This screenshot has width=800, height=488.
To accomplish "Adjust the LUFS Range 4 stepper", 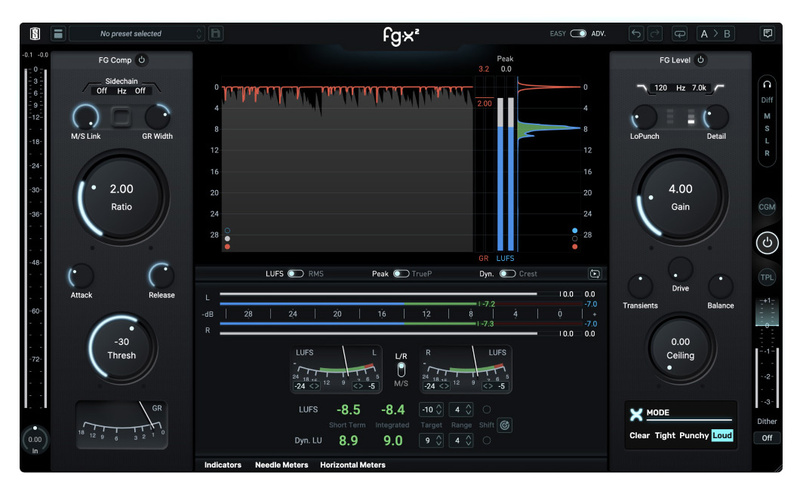I will [x=461, y=409].
